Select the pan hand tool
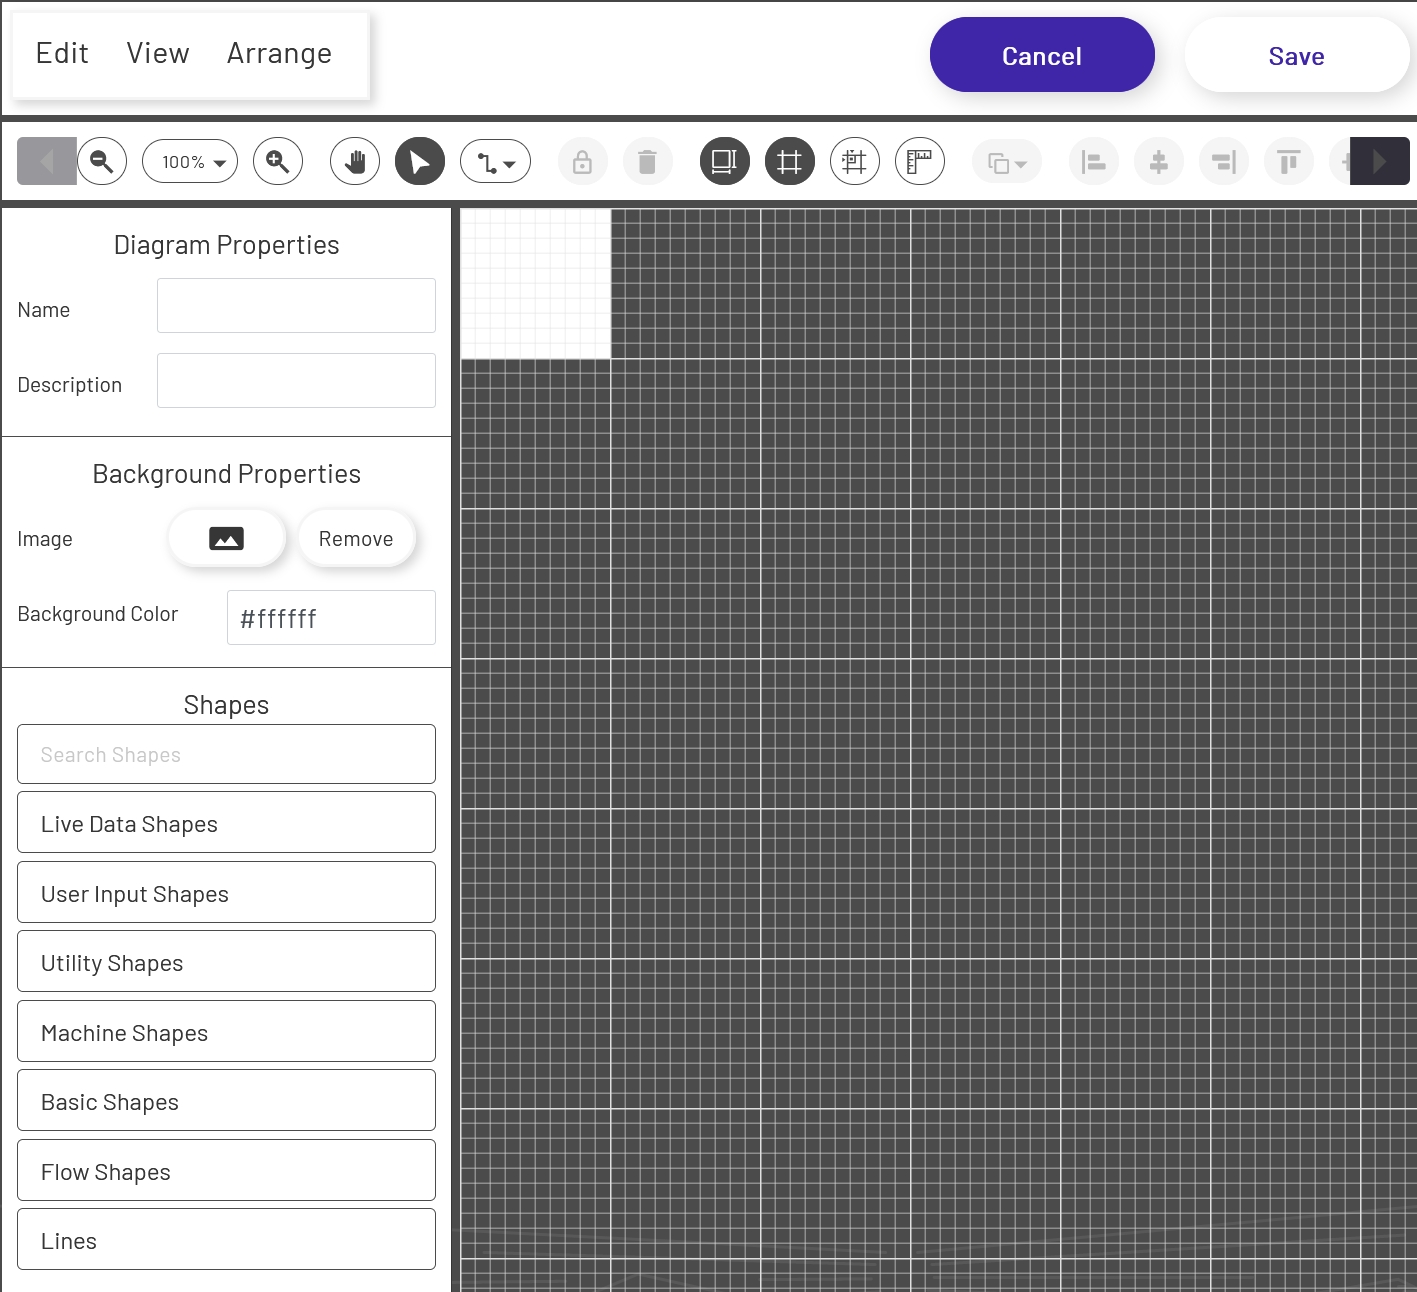Screen dimensions: 1417x1292 point(355,161)
